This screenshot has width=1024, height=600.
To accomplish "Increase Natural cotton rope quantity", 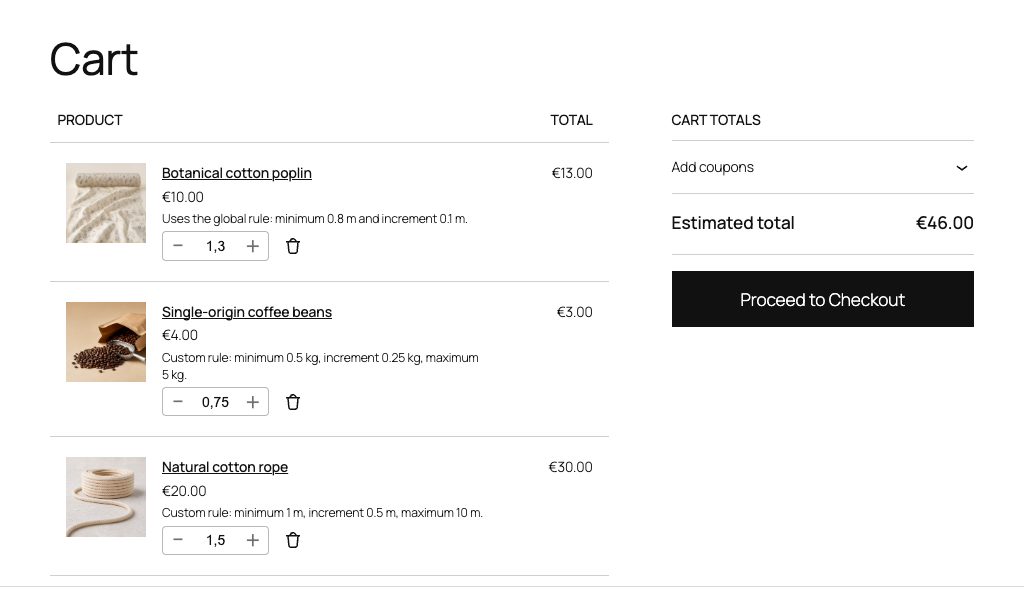I will (253, 540).
